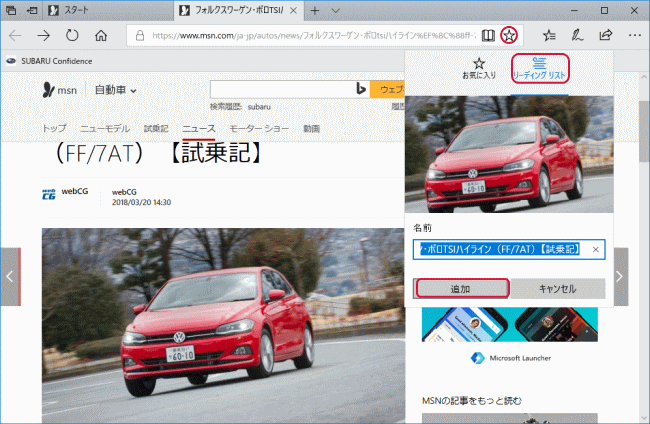Click the 名前 text field

click(x=509, y=250)
